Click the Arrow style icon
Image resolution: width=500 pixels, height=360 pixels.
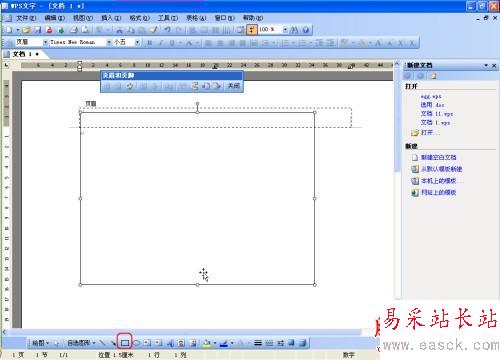[x=280, y=343]
